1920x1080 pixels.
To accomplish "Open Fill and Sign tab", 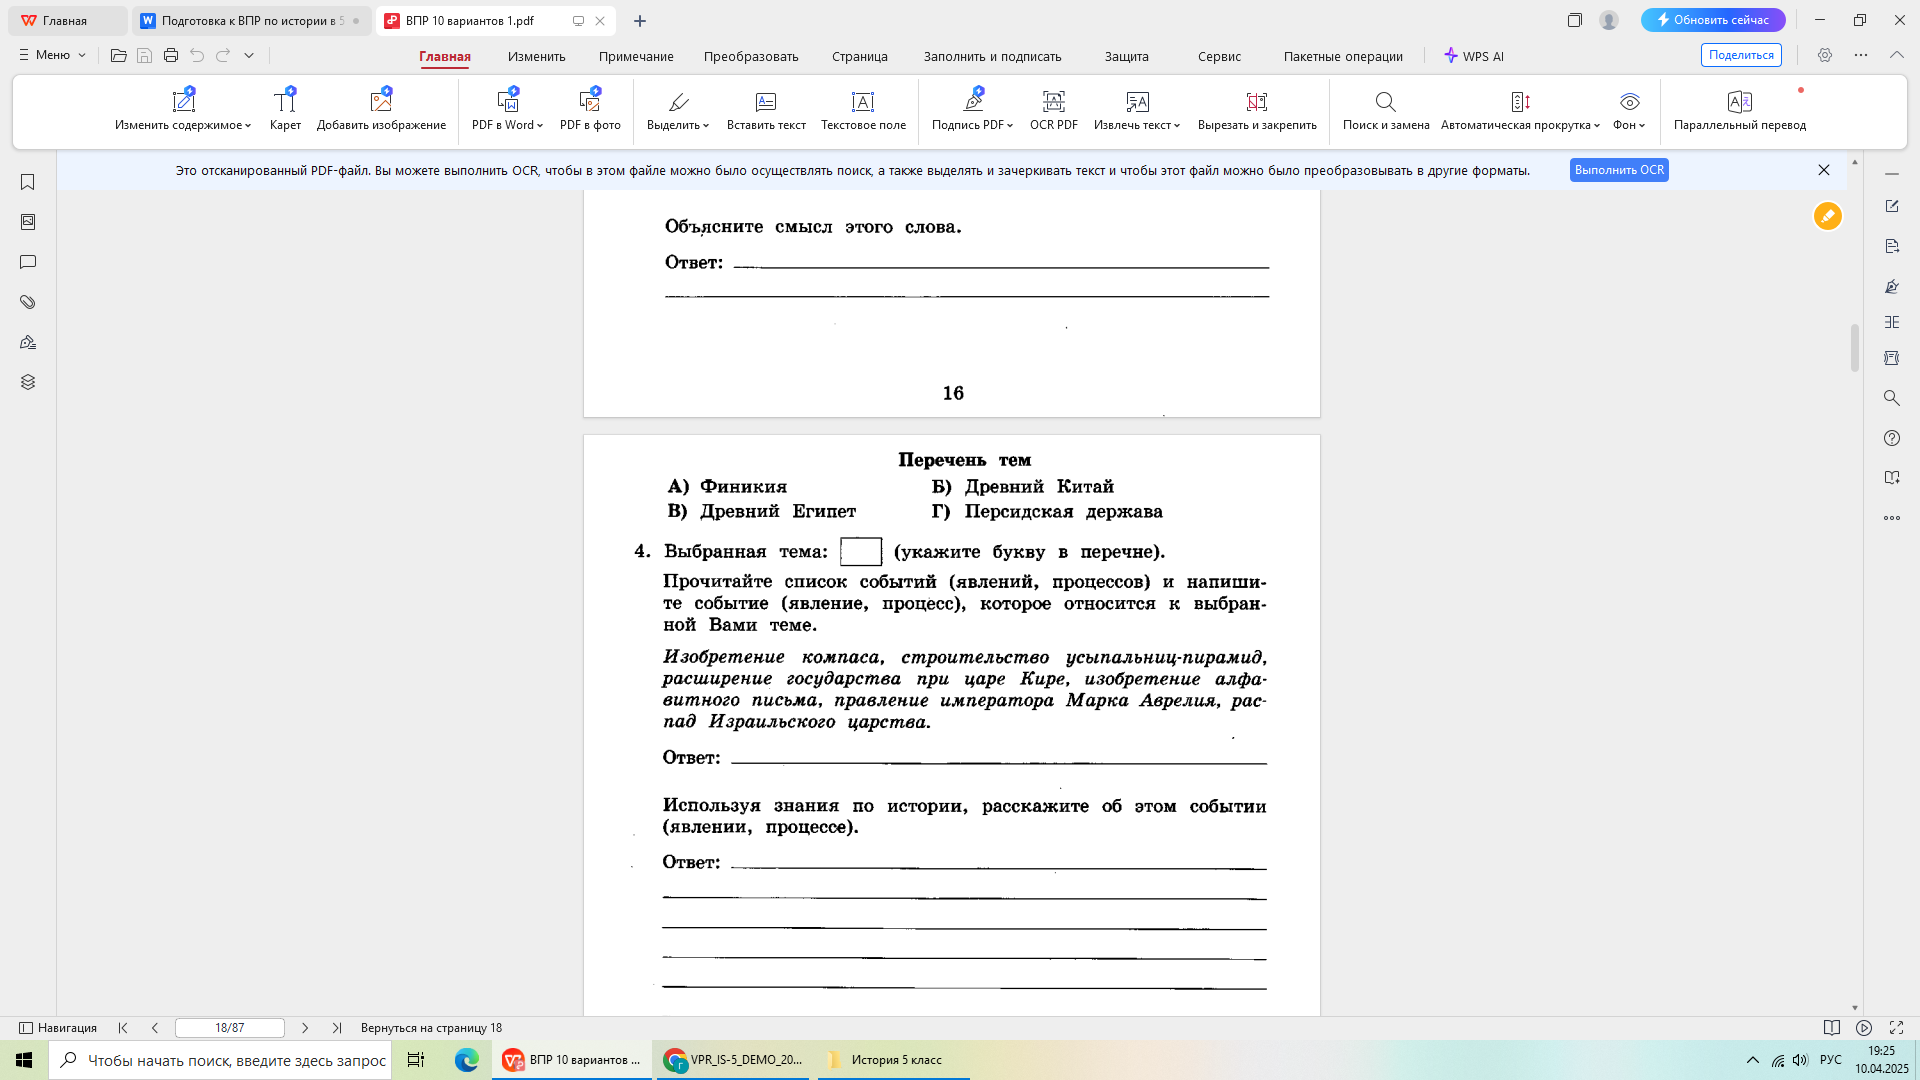I will tap(992, 57).
